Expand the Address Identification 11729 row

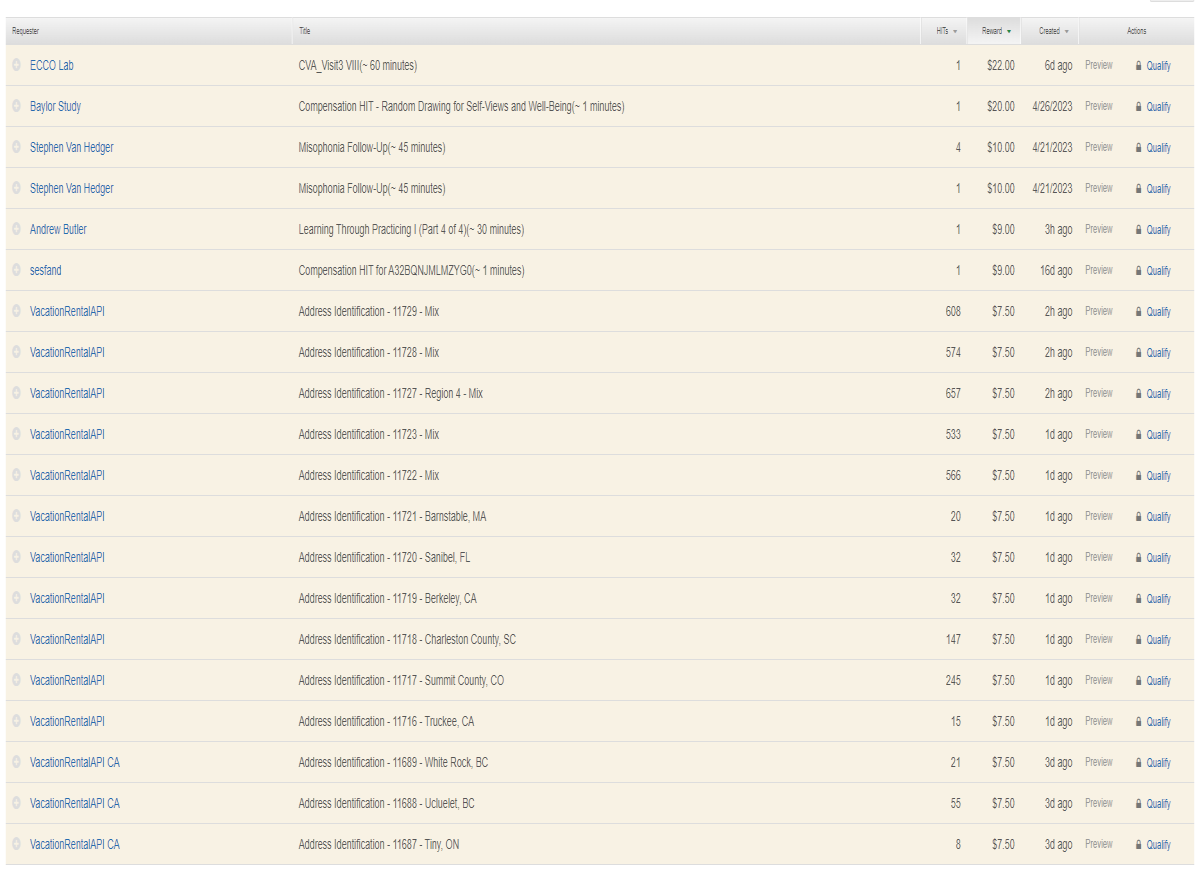tap(16, 311)
